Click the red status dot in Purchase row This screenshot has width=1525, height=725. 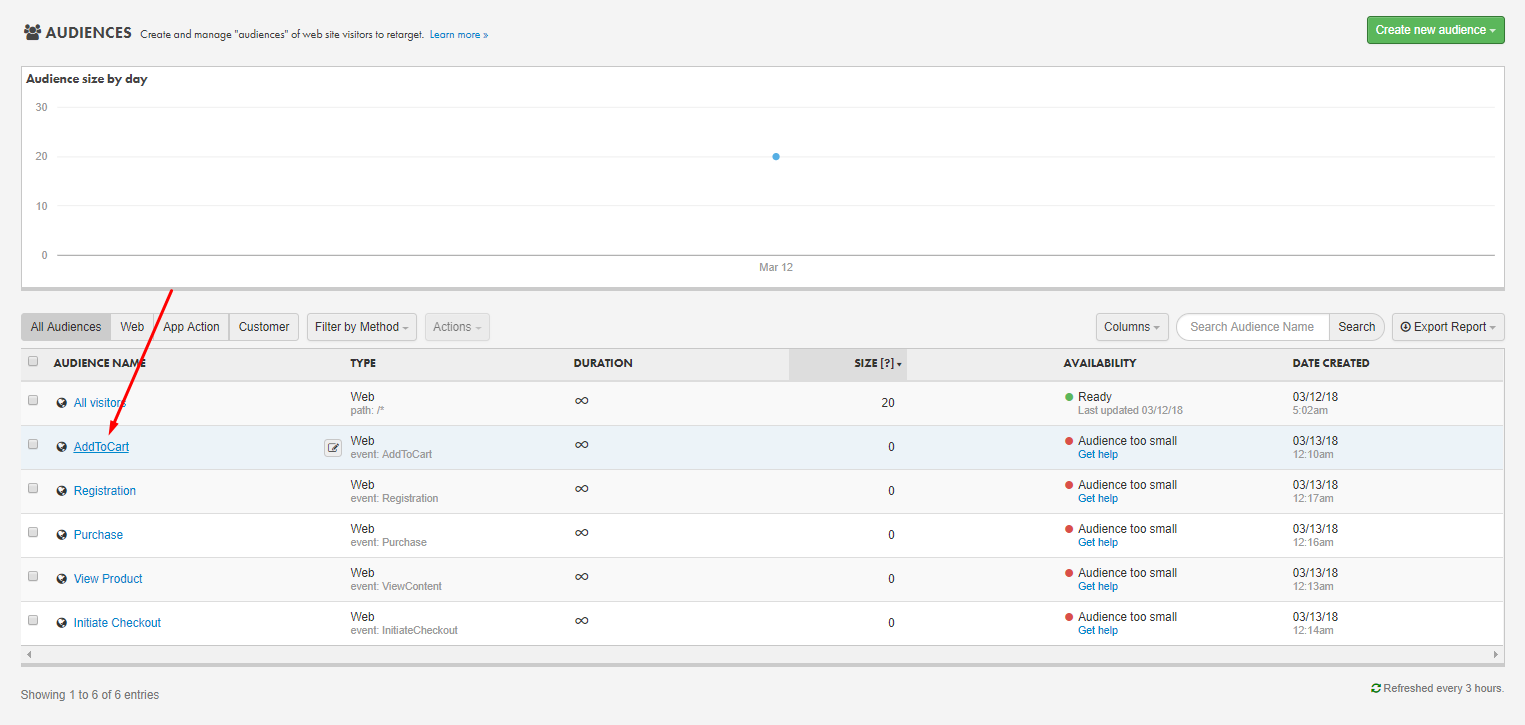(x=1069, y=529)
